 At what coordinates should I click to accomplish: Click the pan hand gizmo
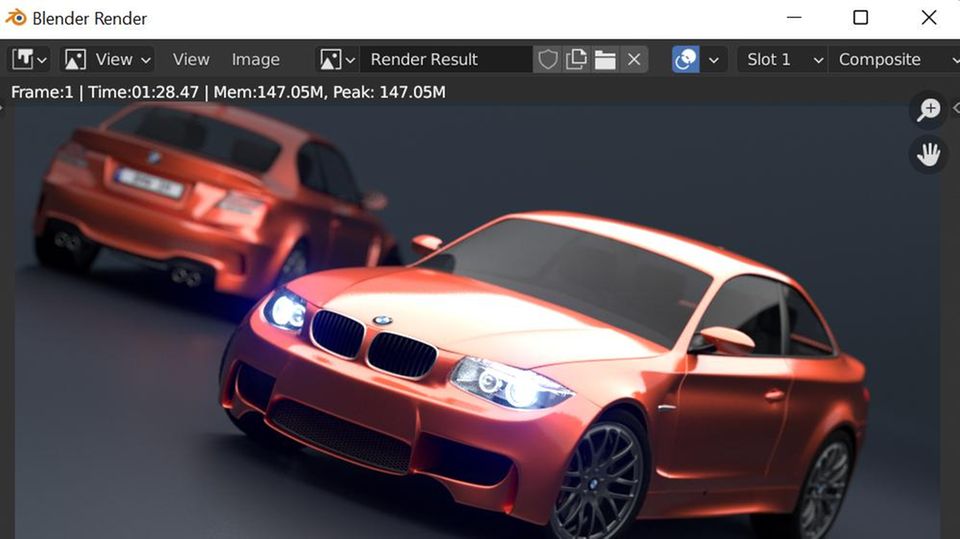929,154
